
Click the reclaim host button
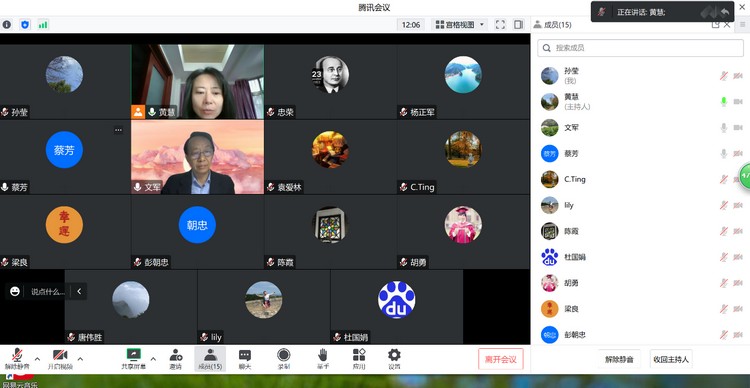671,359
